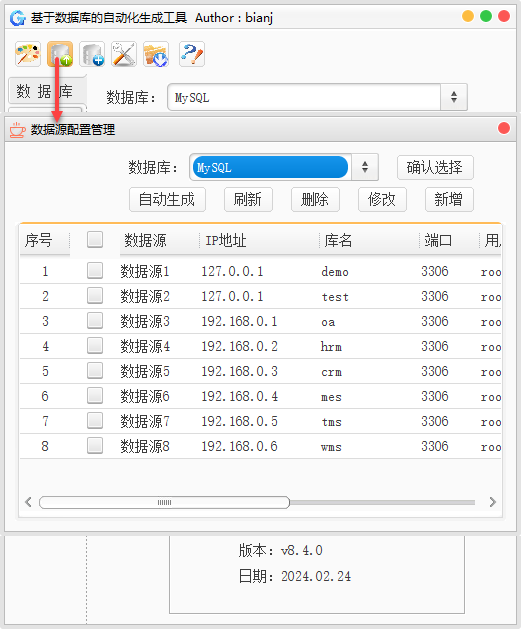Screen dimensions: 521x629
Task: Open the wrench and screwdriver settings icon
Action: [124, 54]
